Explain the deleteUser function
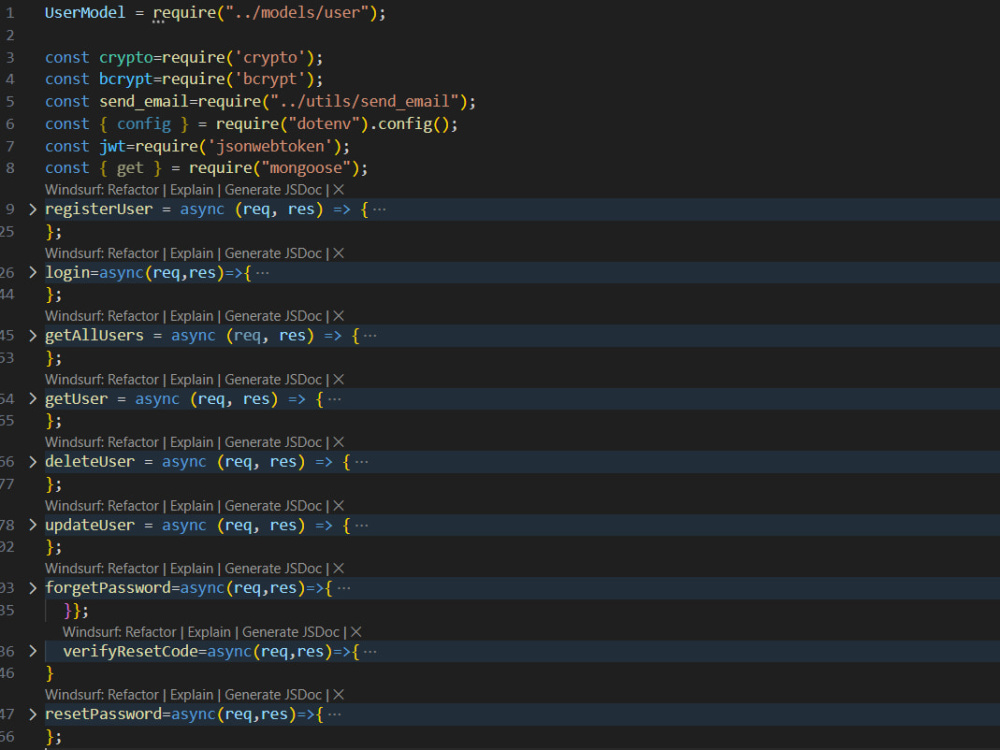The width and height of the screenshot is (1000, 750). (x=192, y=443)
